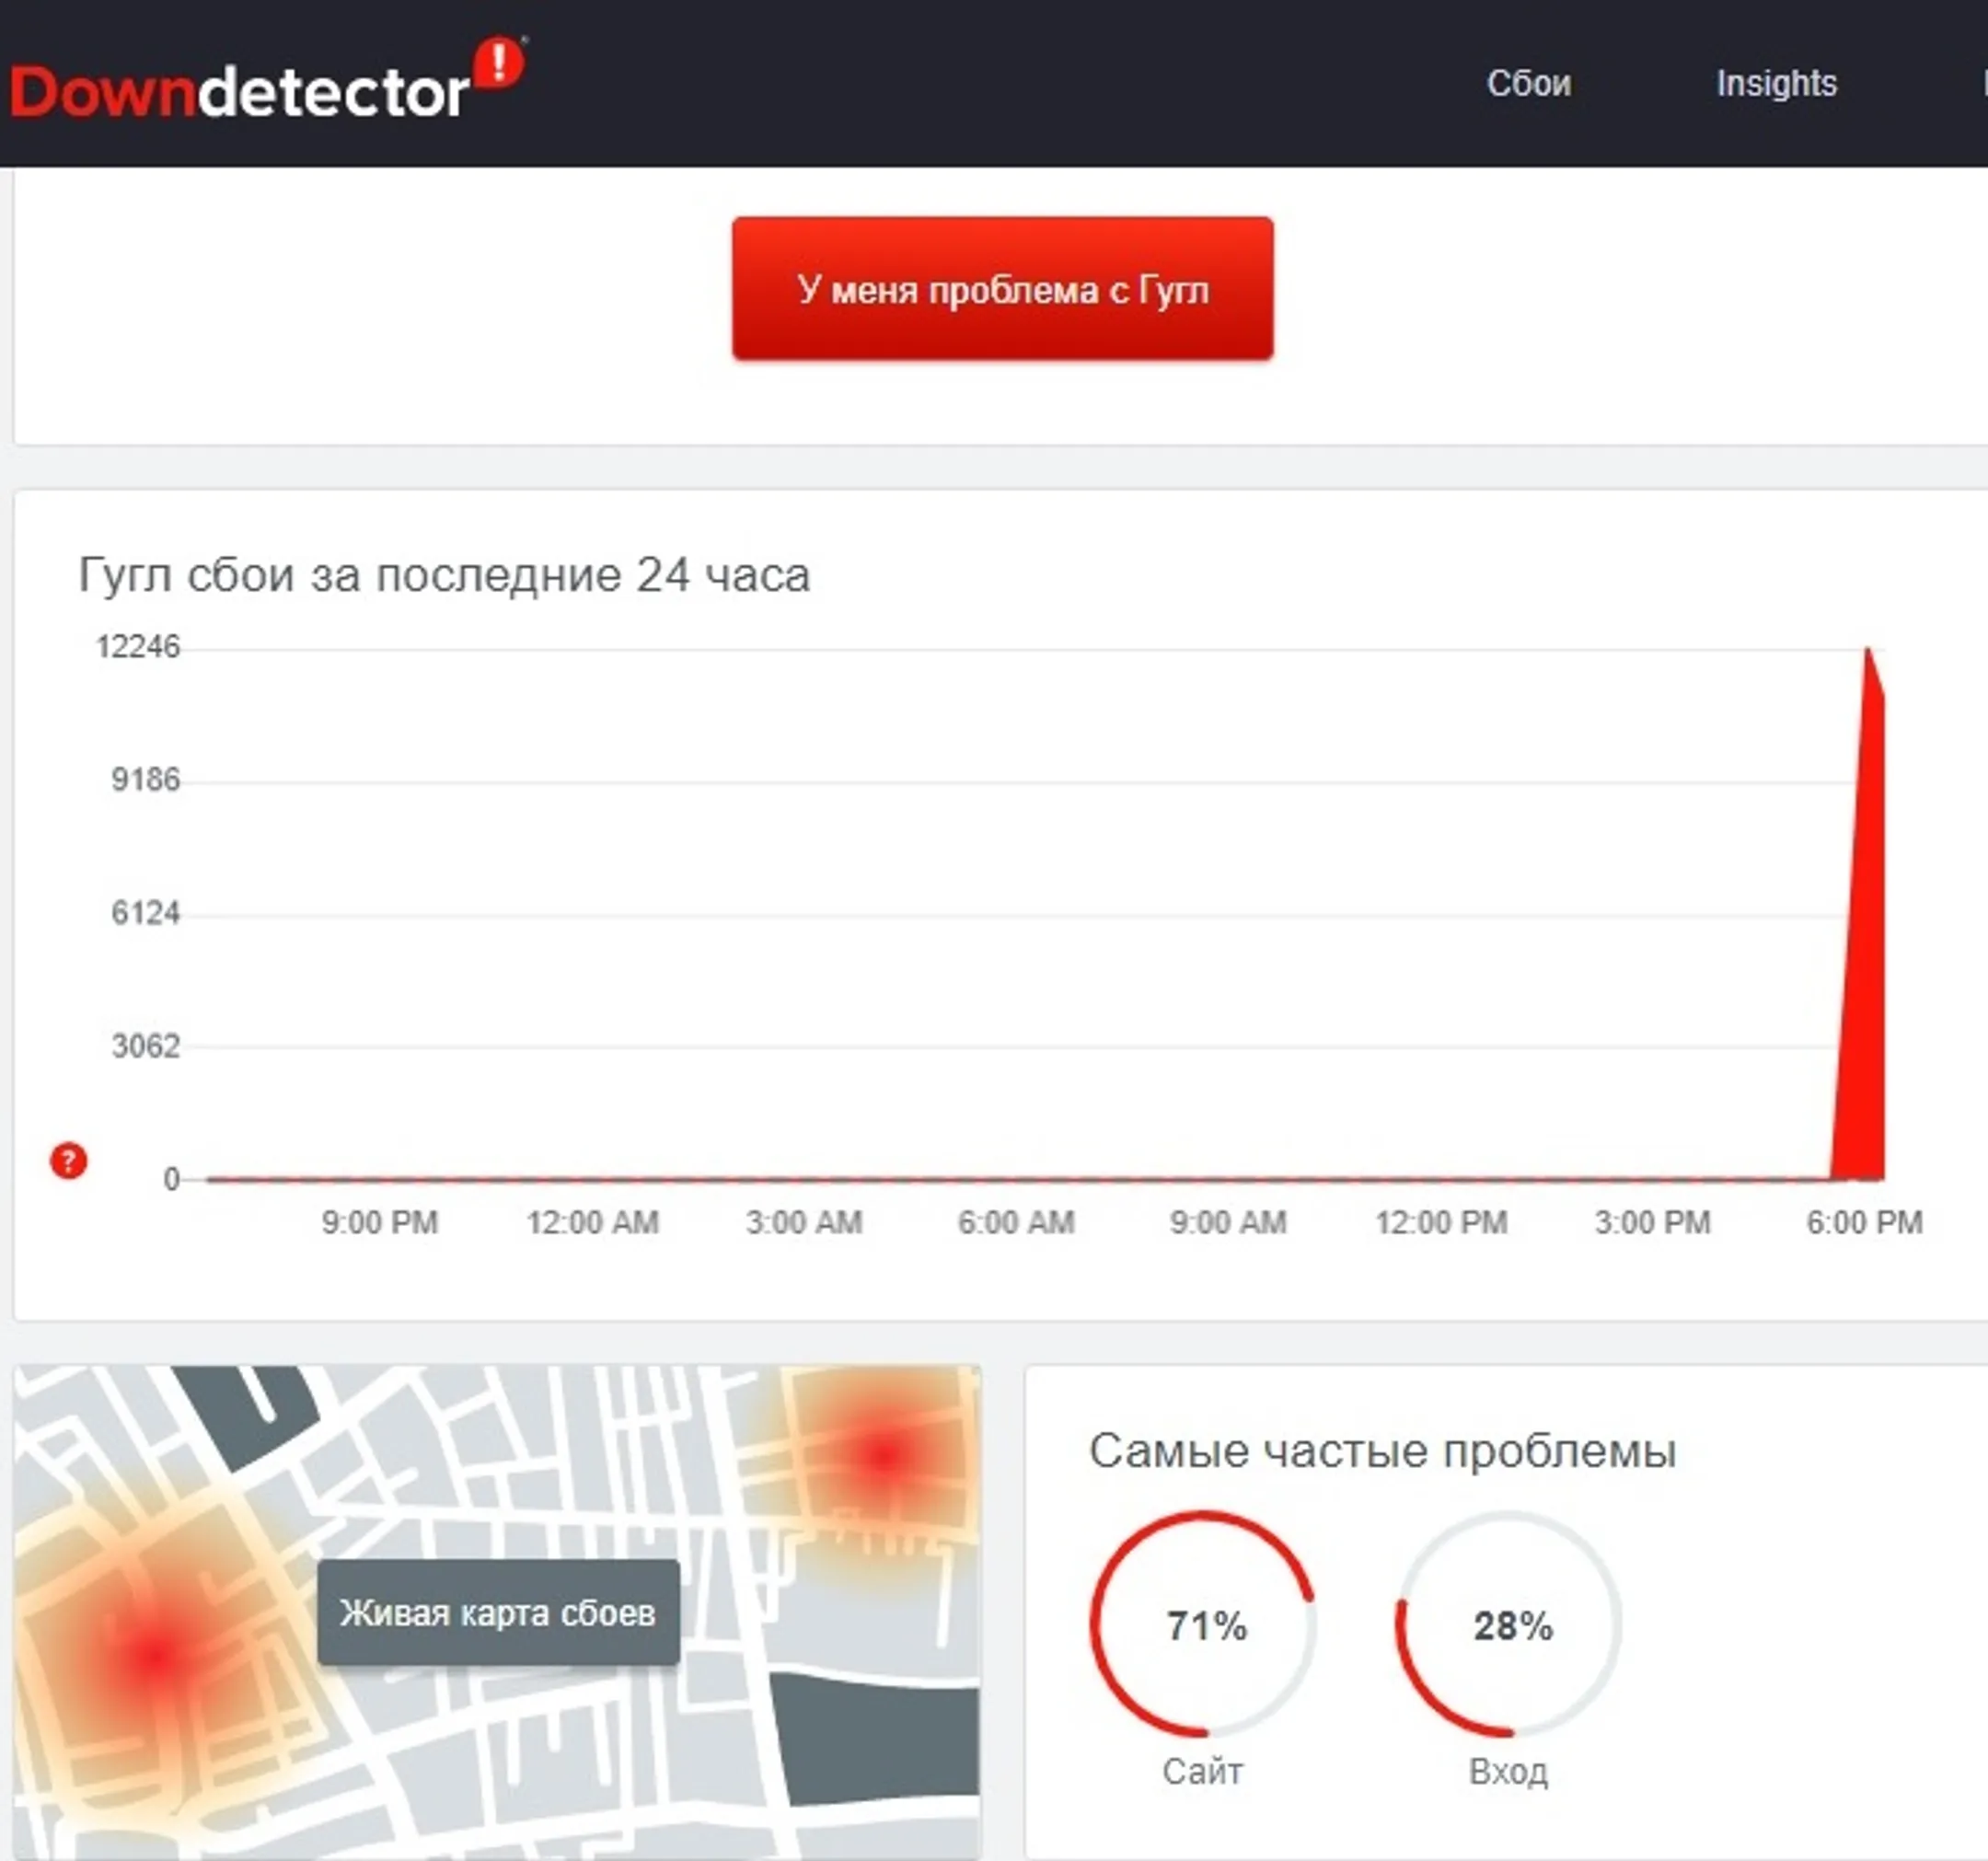Click the 9186 value on chart axis
The width and height of the screenshot is (1988, 1861).
(145, 780)
